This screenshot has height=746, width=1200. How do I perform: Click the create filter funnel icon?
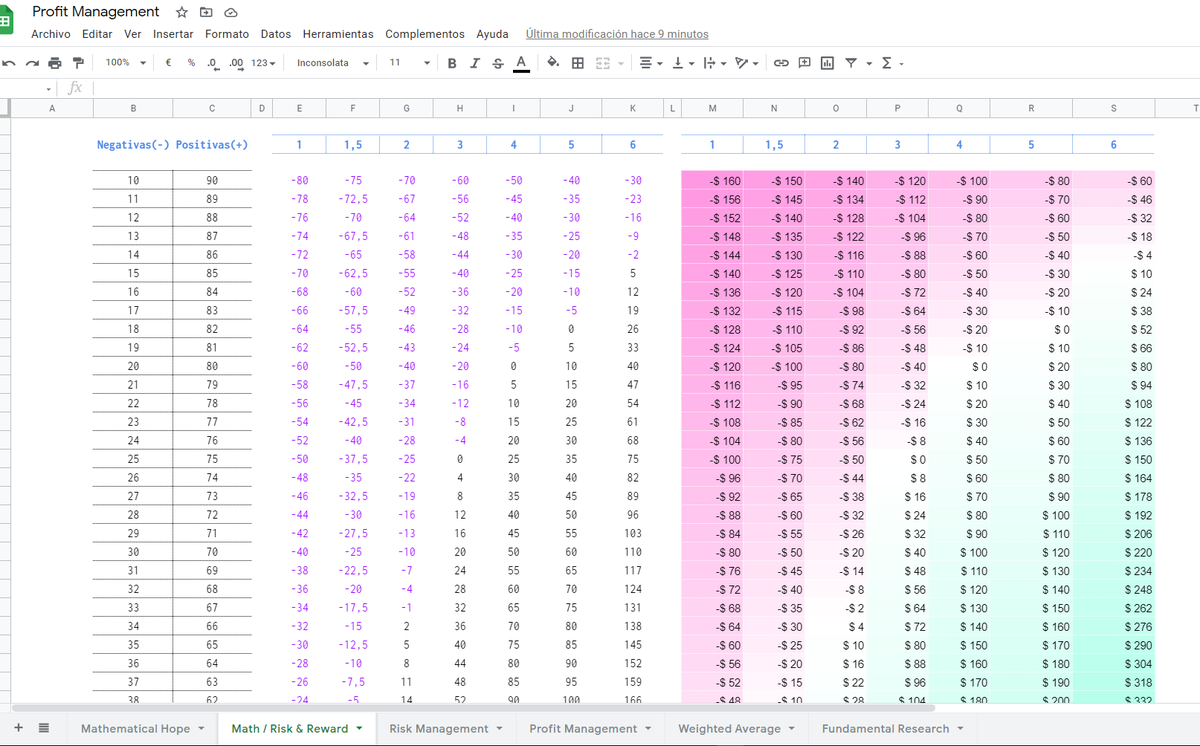tap(851, 63)
